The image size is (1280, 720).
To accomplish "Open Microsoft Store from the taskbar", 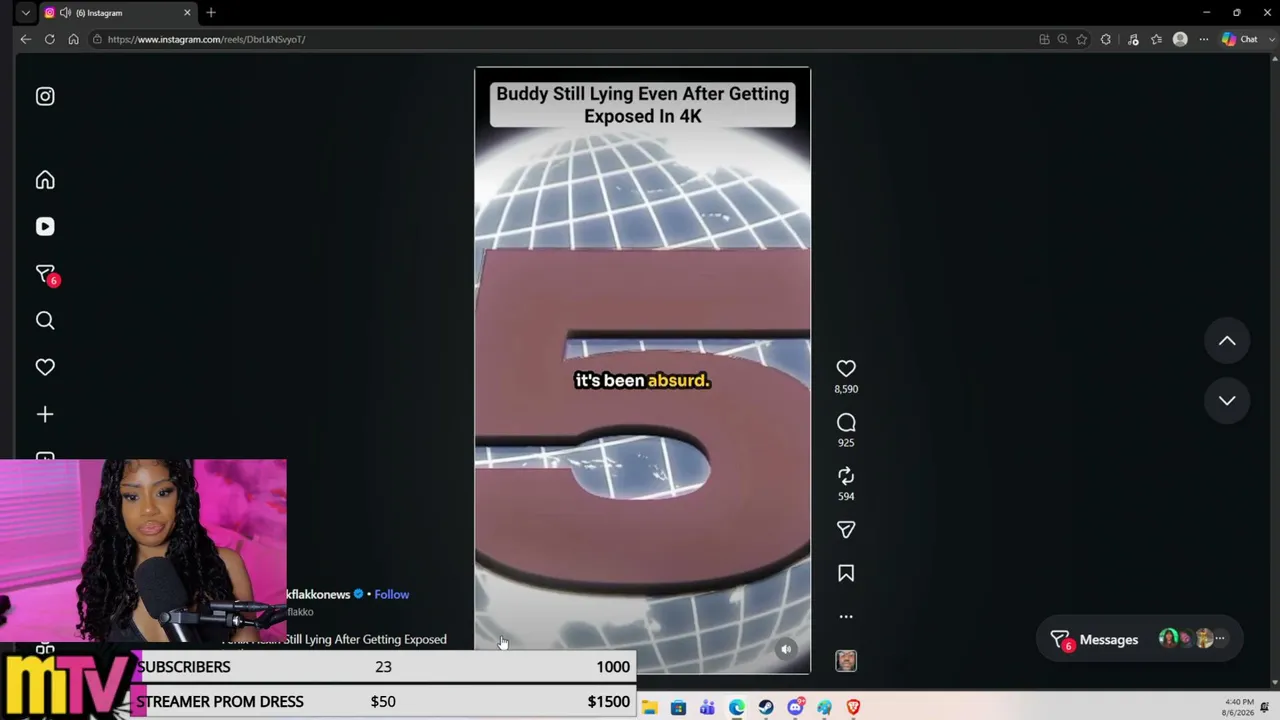I will tap(678, 708).
